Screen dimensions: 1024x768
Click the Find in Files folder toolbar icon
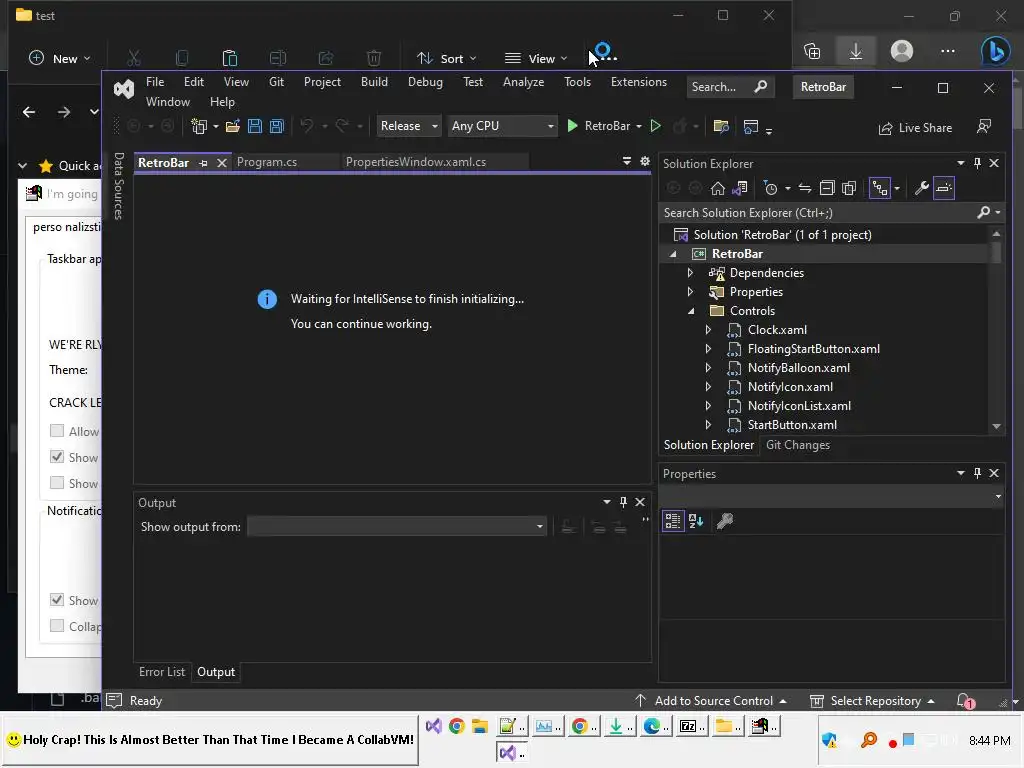(721, 126)
